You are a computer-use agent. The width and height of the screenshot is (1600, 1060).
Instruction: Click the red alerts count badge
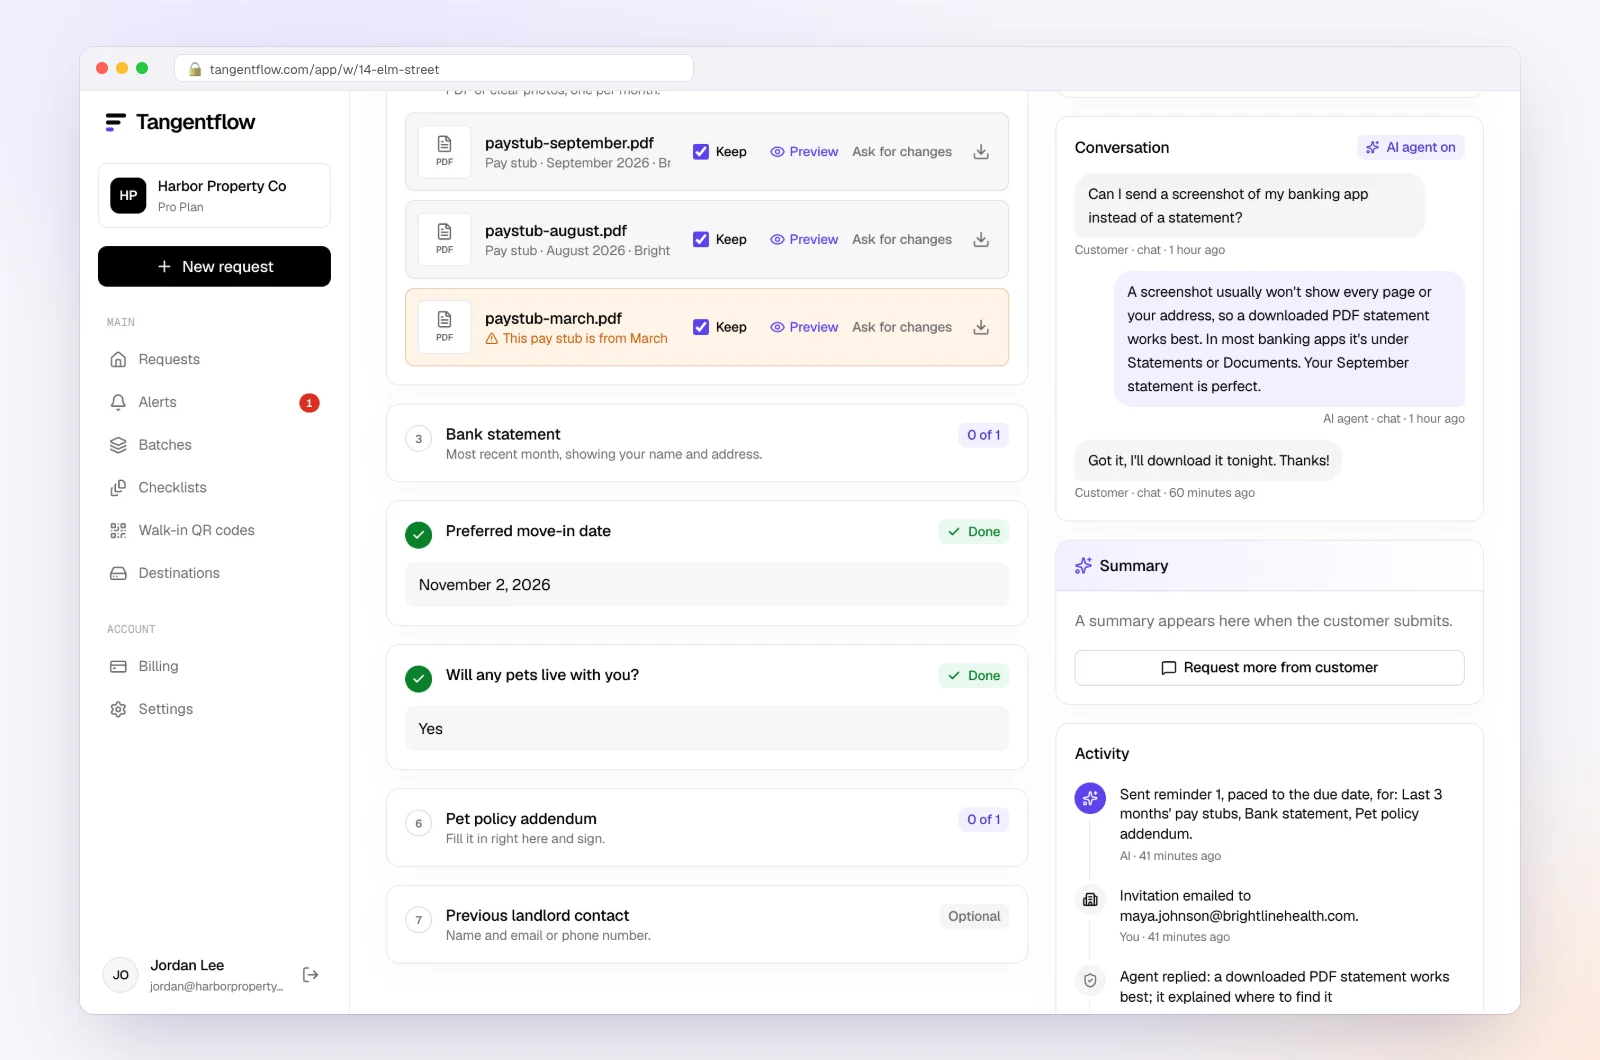pos(309,403)
